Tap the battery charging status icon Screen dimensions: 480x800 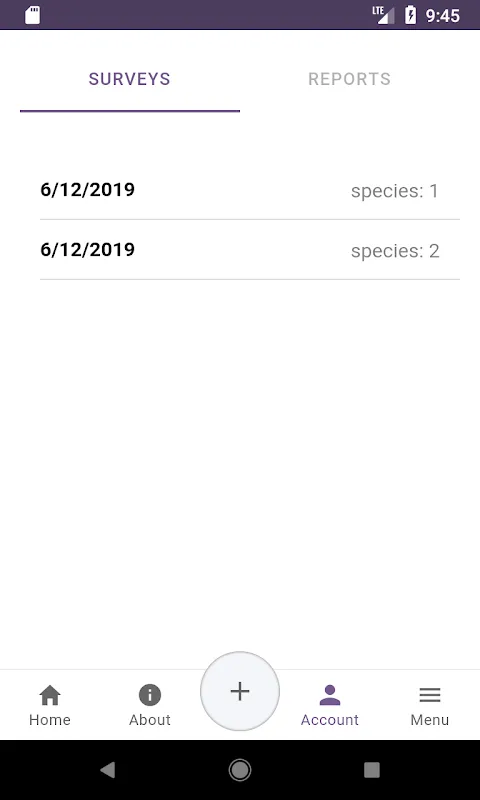pos(410,15)
